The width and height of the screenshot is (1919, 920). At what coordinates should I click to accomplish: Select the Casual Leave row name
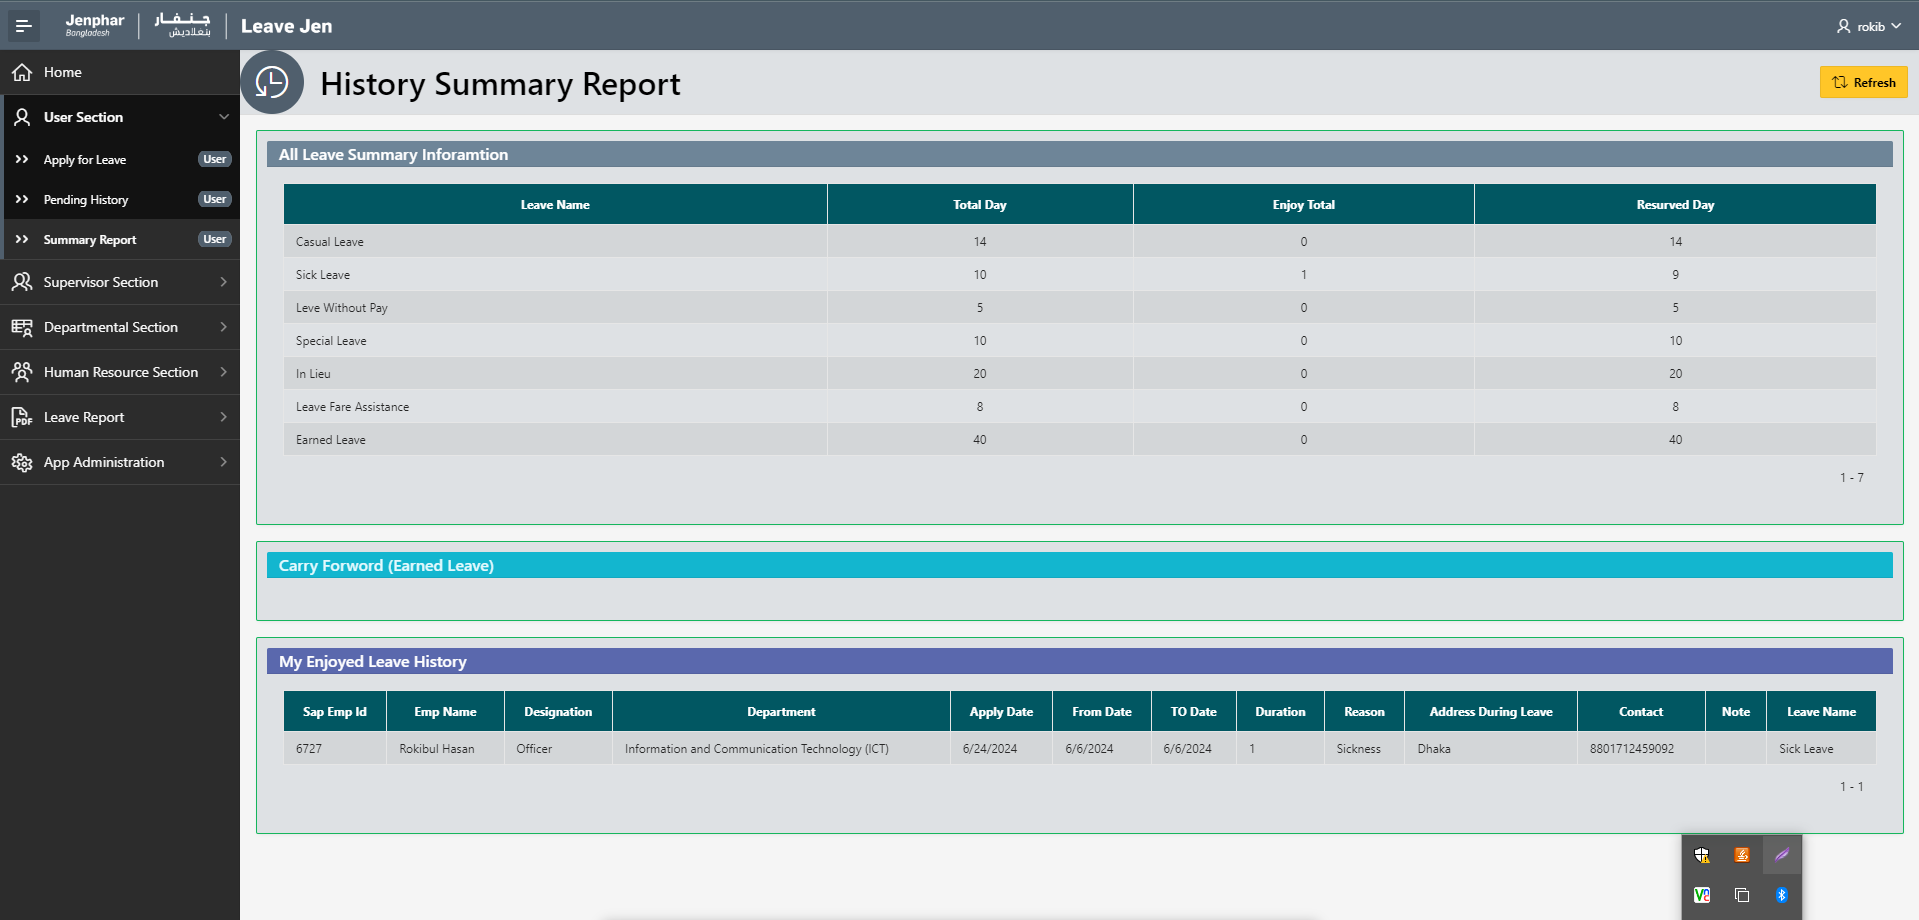(x=330, y=242)
